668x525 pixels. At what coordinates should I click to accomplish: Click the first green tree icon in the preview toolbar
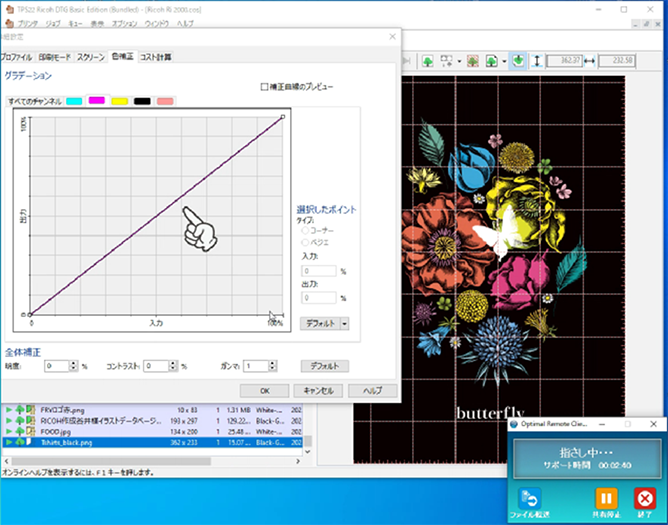[427, 61]
